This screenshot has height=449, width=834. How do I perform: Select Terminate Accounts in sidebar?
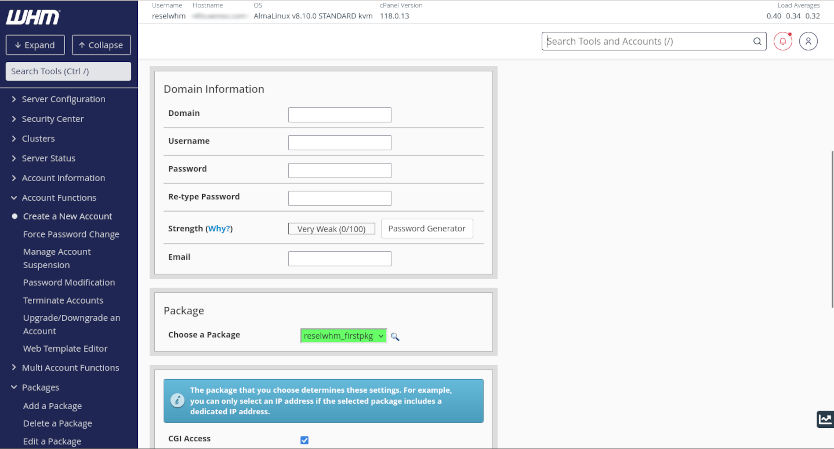pyautogui.click(x=63, y=300)
